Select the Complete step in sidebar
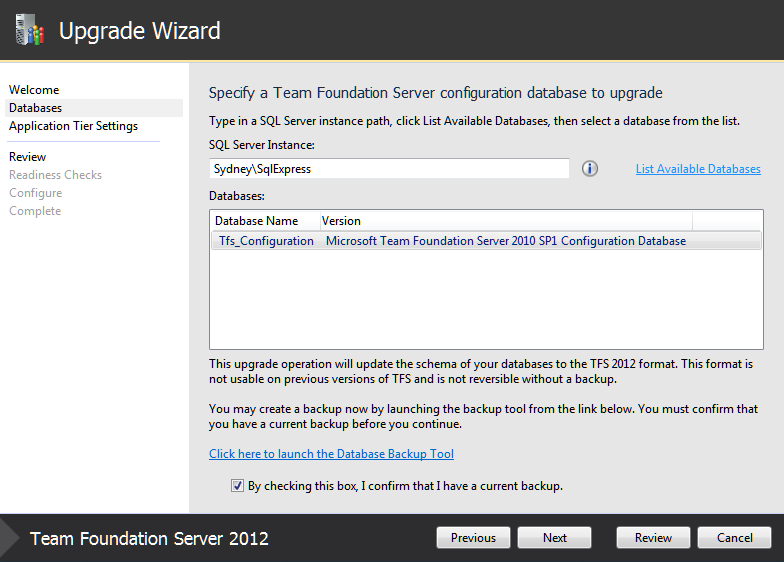Image resolution: width=784 pixels, height=562 pixels. click(35, 211)
